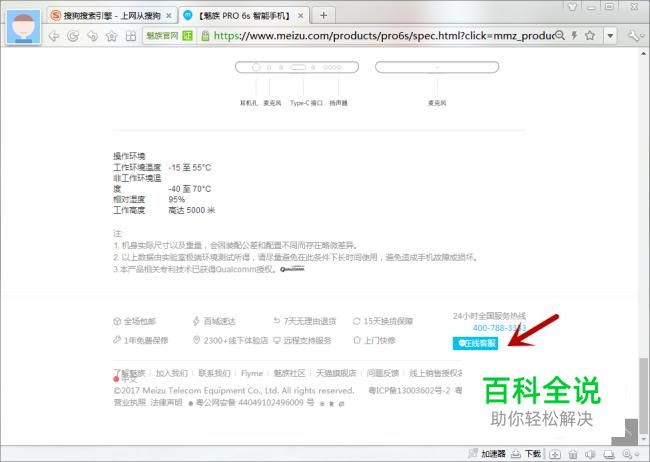
Task: Click the 高达 5000 米 value
Action: pyautogui.click(x=192, y=210)
